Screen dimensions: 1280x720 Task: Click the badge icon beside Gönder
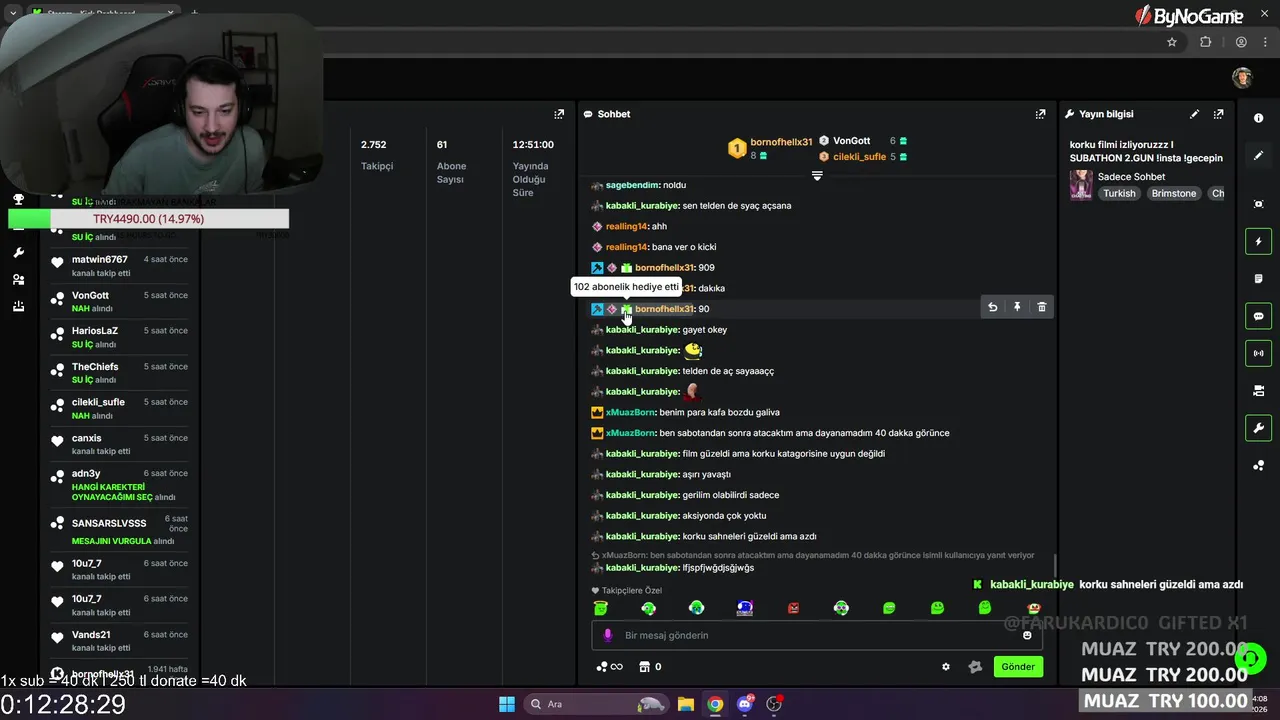[975, 667]
